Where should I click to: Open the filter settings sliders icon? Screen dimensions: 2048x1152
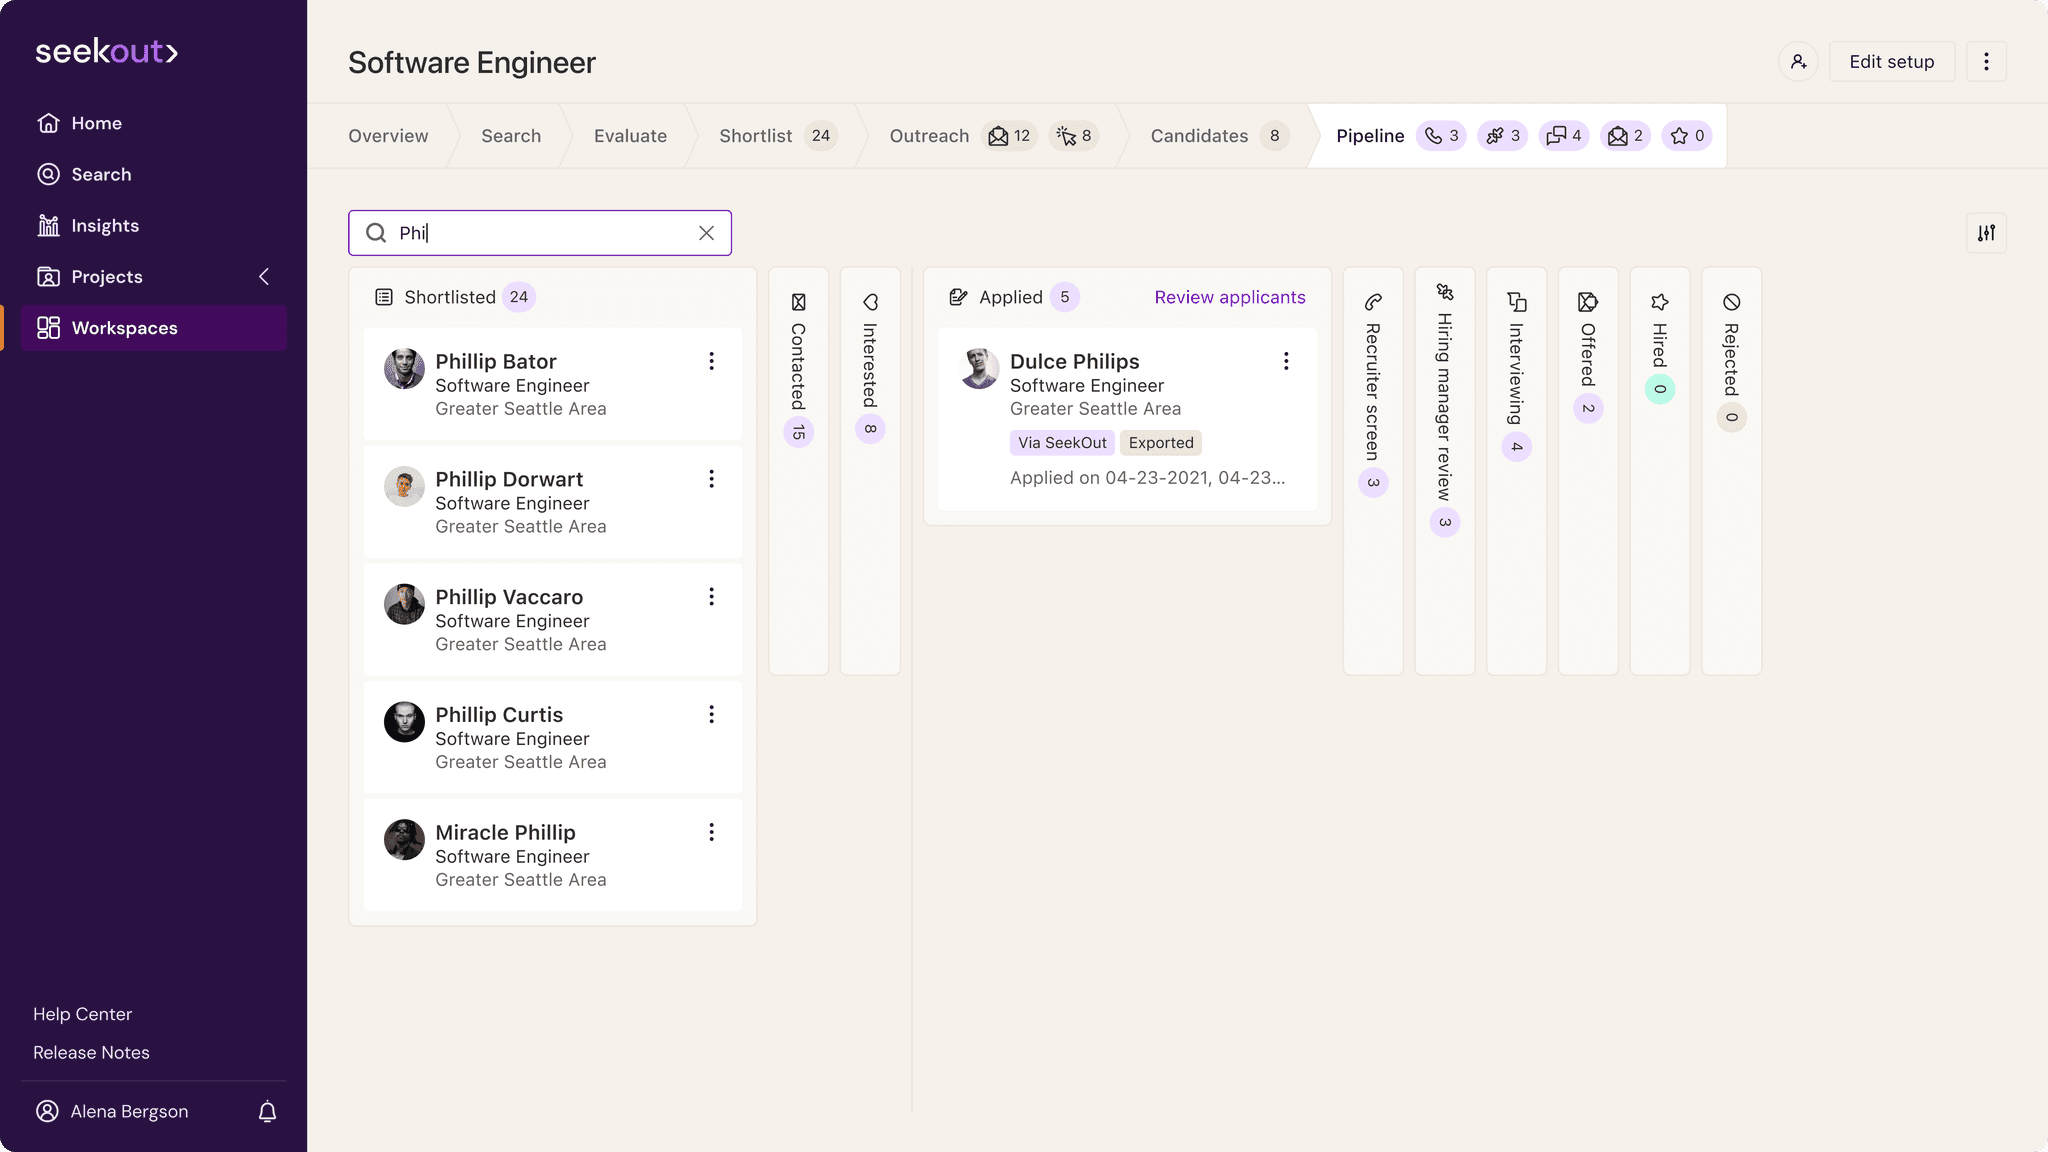[1986, 233]
